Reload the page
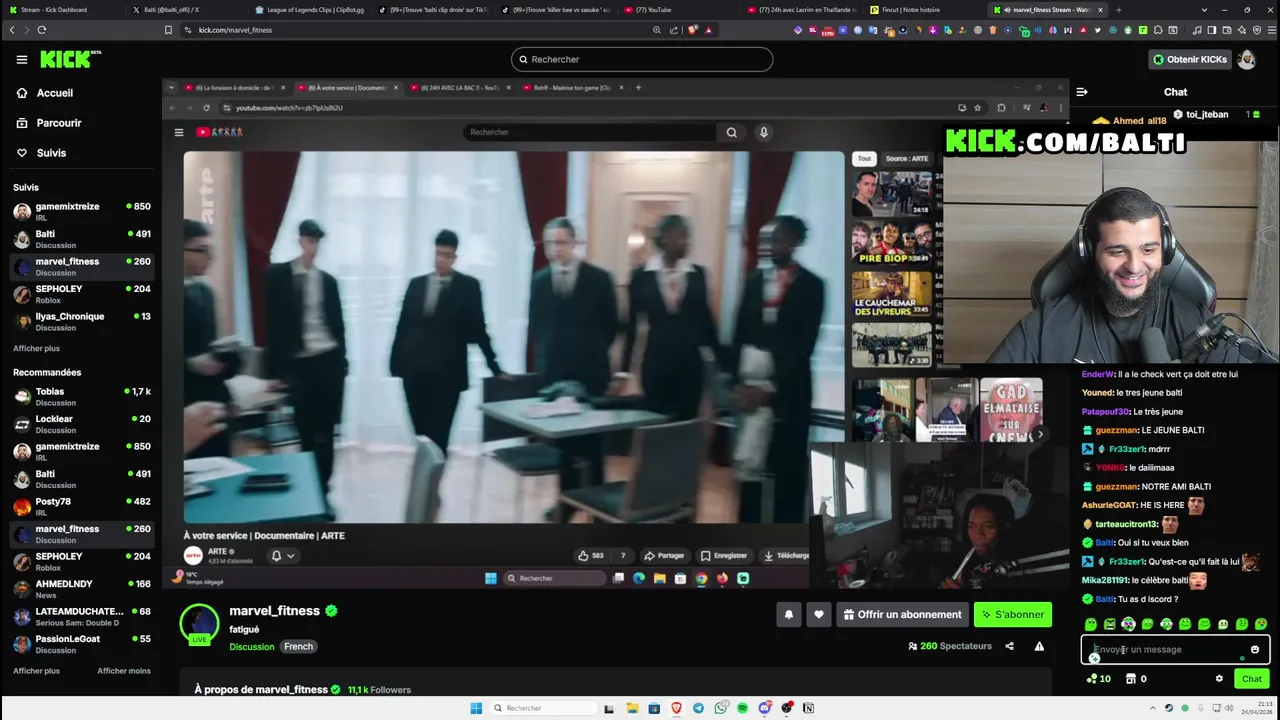Viewport: 1280px width, 720px height. (x=42, y=30)
